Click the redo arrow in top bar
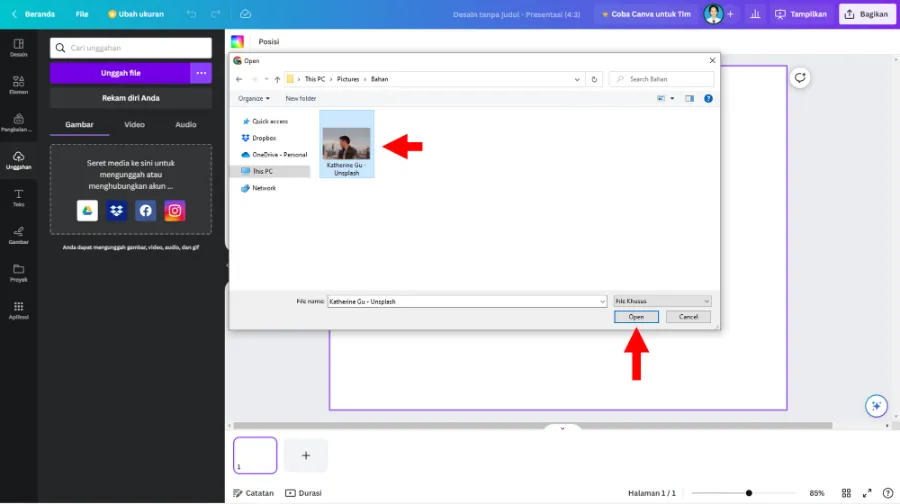Image resolution: width=900 pixels, height=504 pixels. pos(215,14)
